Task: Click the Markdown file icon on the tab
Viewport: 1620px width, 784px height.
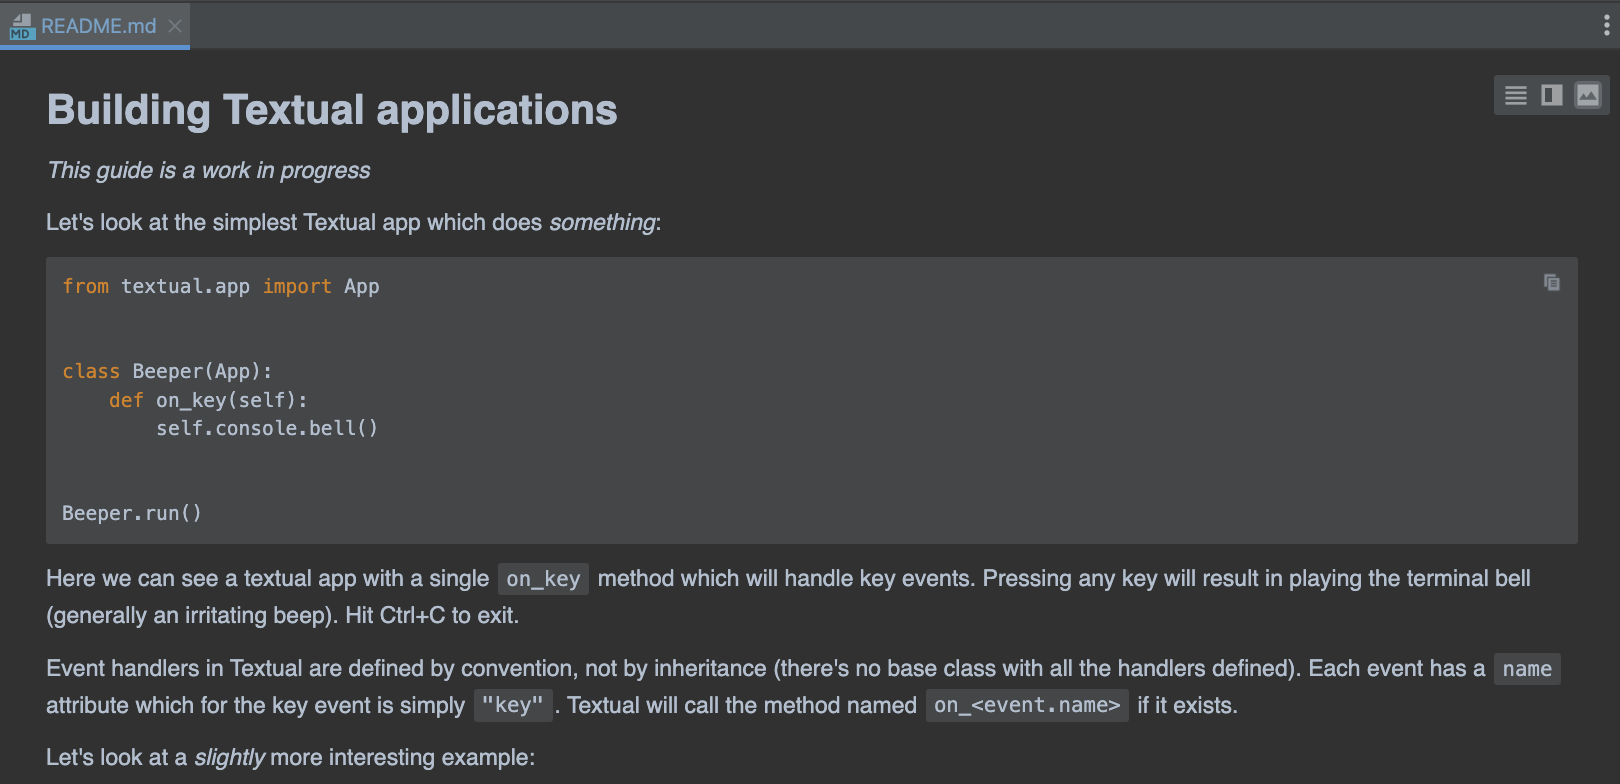Action: tap(22, 27)
